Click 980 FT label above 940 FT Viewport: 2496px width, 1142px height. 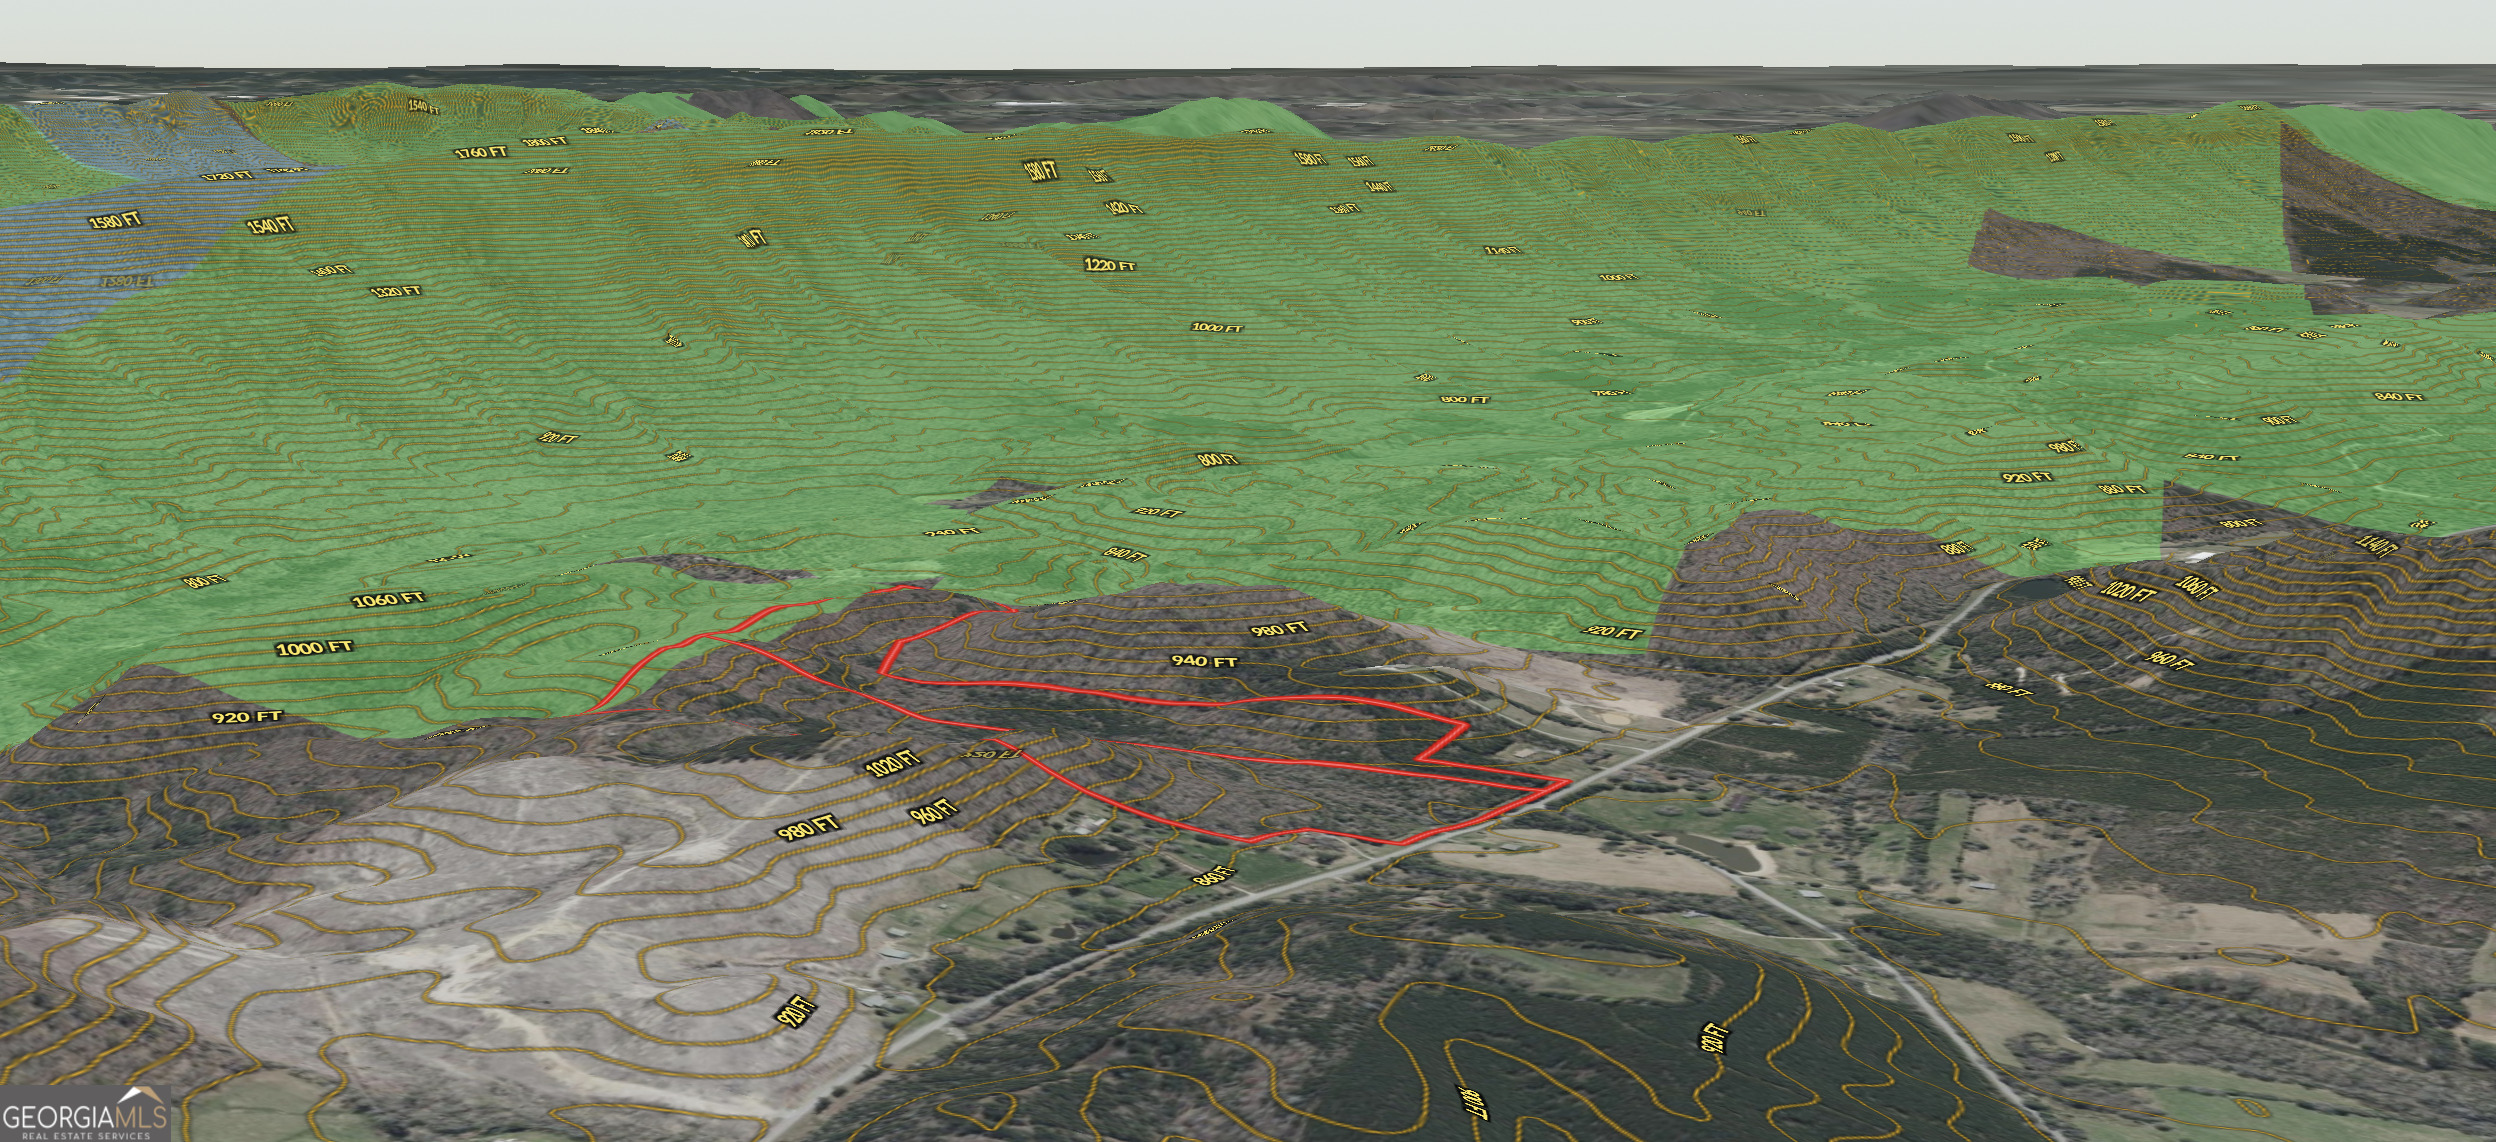pos(1279,629)
